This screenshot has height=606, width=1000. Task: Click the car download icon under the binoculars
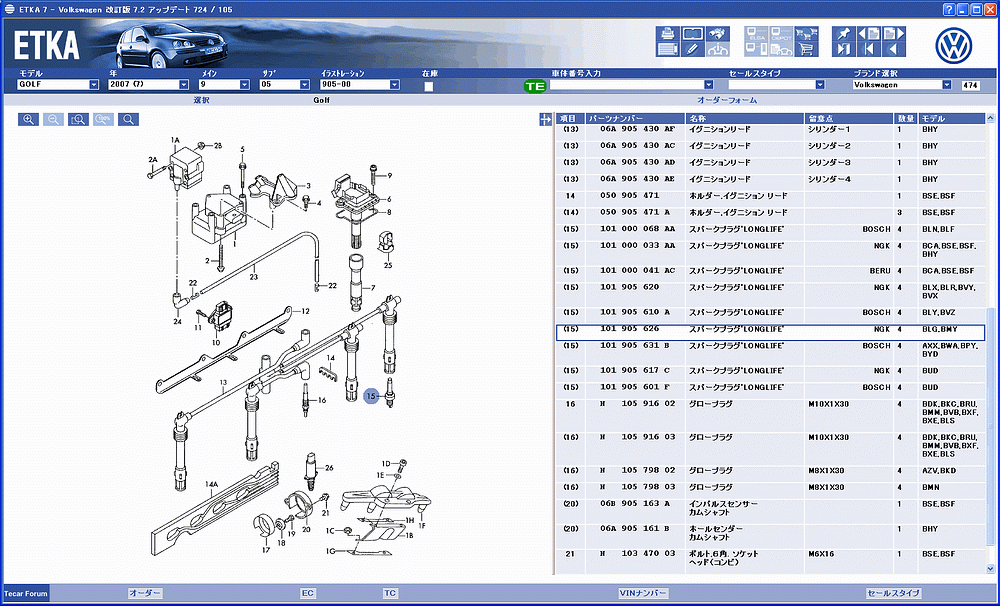718,49
